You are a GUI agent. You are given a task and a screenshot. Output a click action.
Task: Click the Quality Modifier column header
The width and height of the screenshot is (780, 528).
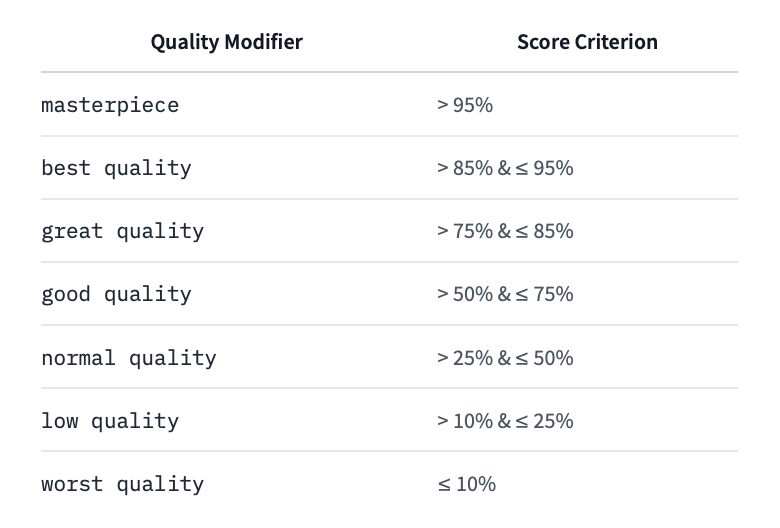click(226, 42)
